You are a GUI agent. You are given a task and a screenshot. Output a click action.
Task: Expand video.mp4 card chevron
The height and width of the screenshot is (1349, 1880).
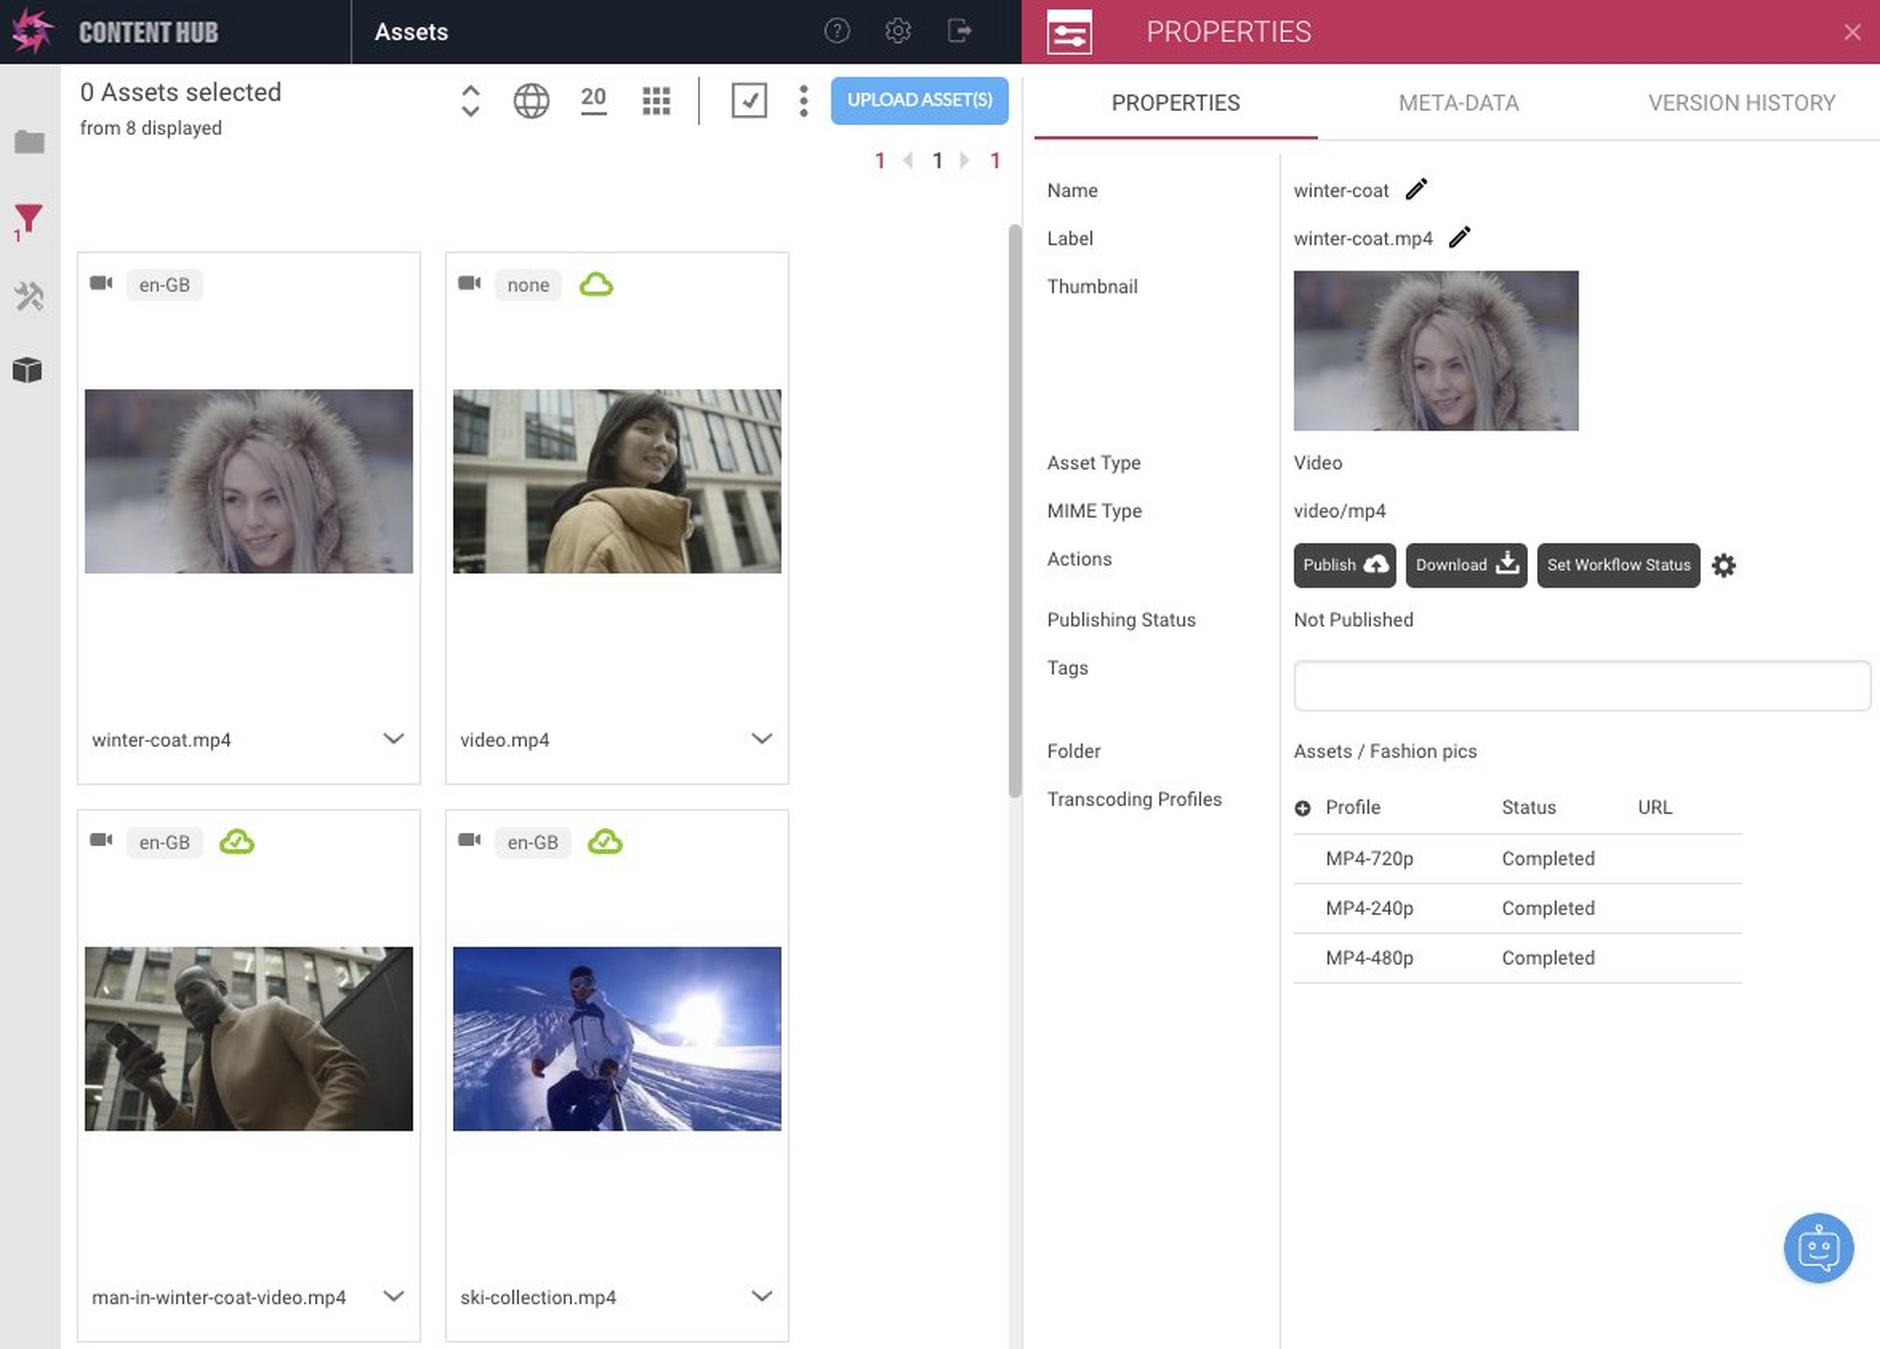761,738
